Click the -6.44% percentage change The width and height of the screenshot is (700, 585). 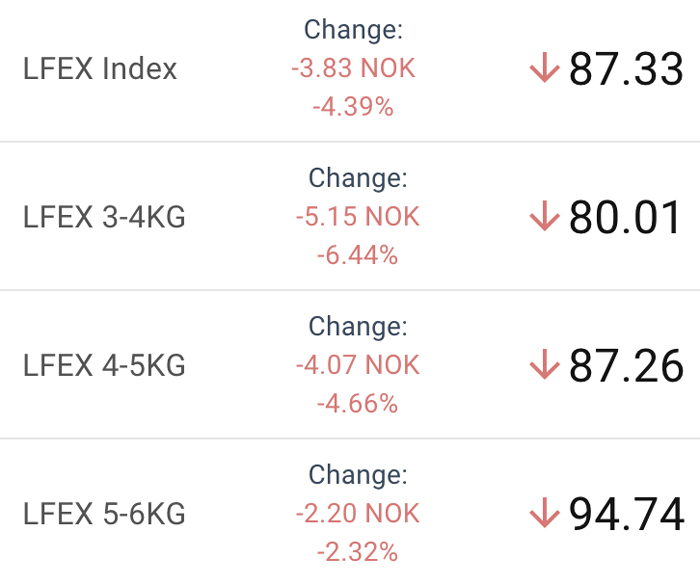pos(358,255)
